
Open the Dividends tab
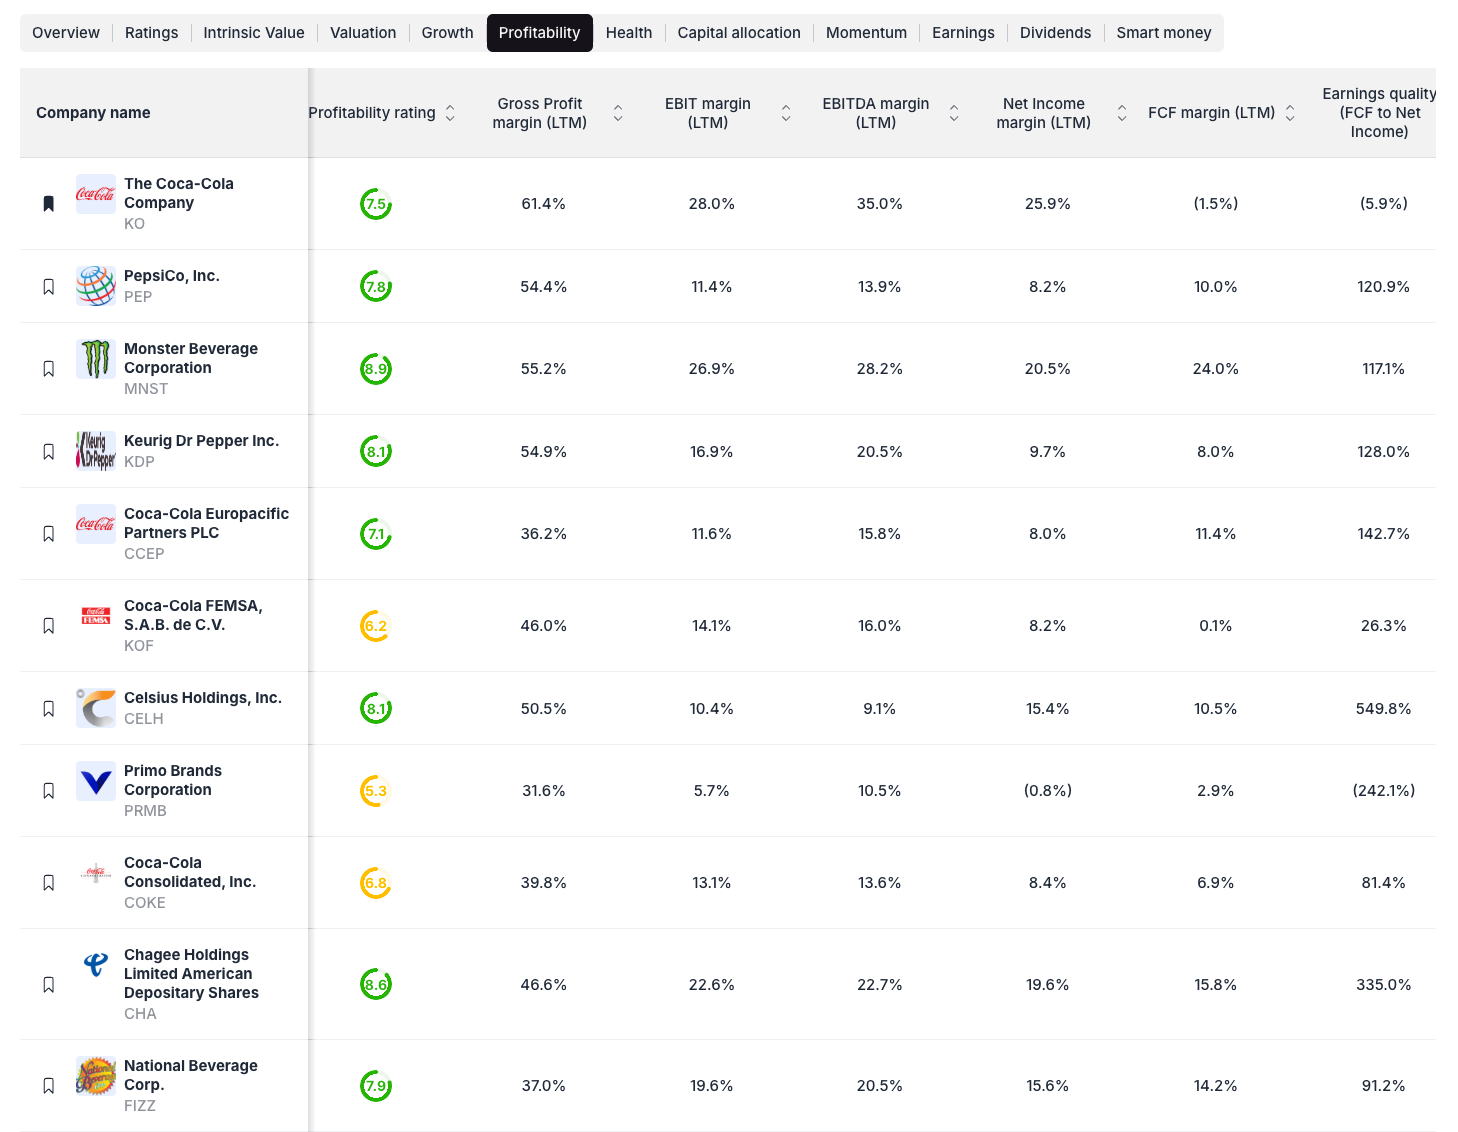(x=1055, y=32)
